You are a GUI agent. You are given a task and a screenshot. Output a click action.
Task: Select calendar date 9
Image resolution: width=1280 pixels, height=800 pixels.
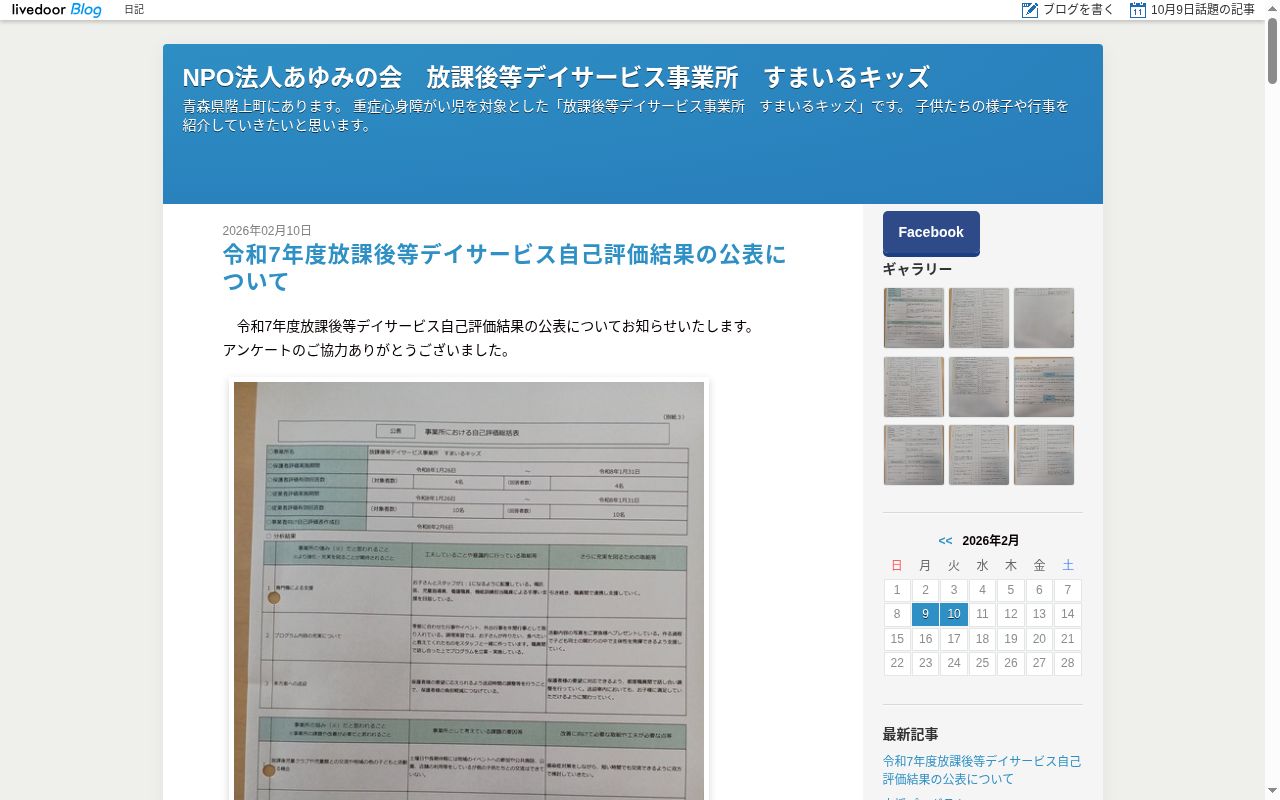[925, 614]
